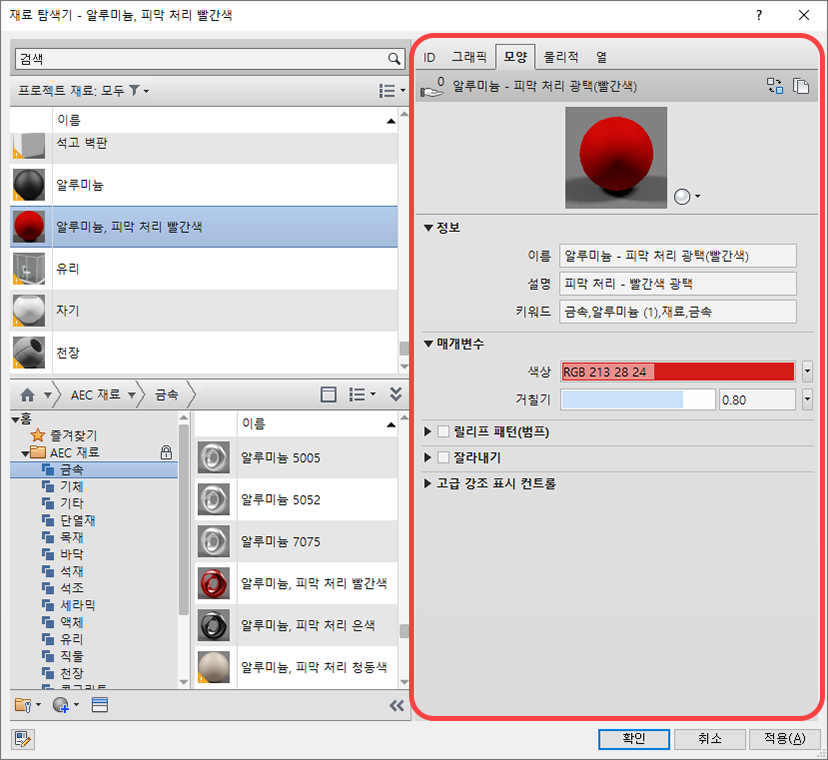
Task: Click the duplicate asset icon
Action: click(801, 86)
